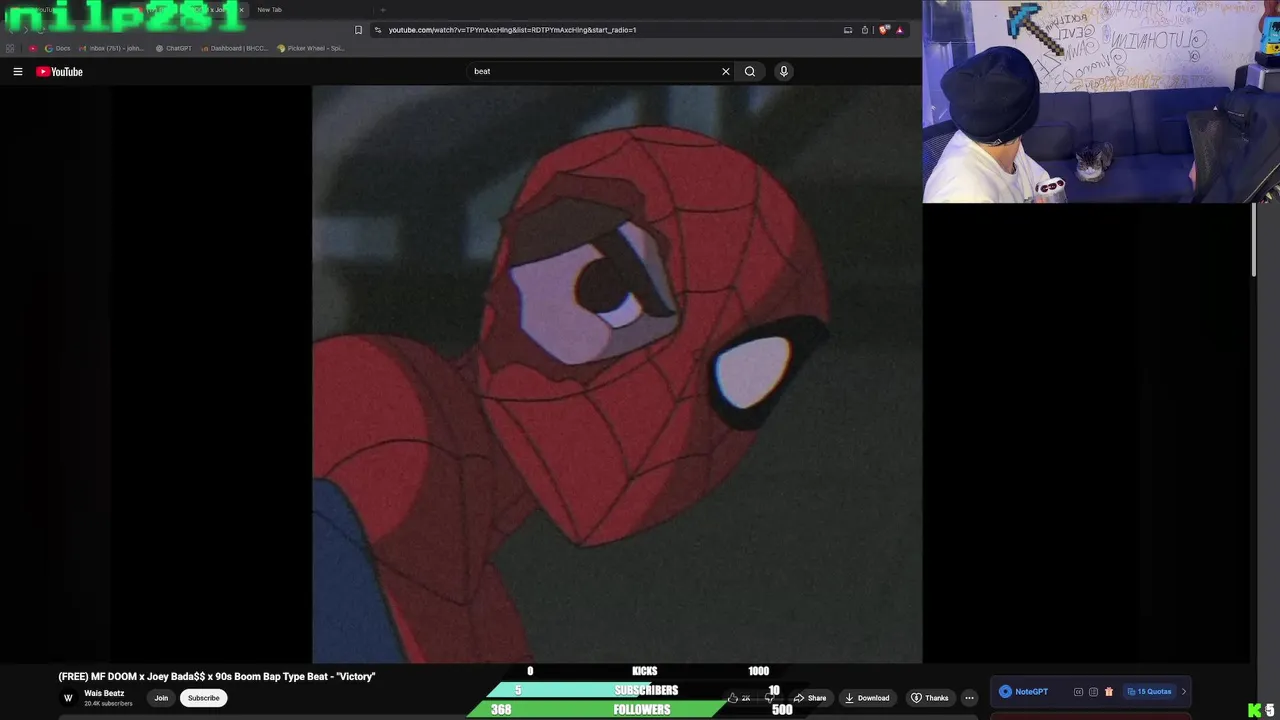Subscribe to Wais Beatz
Screen dimensions: 1280x720
pos(203,698)
